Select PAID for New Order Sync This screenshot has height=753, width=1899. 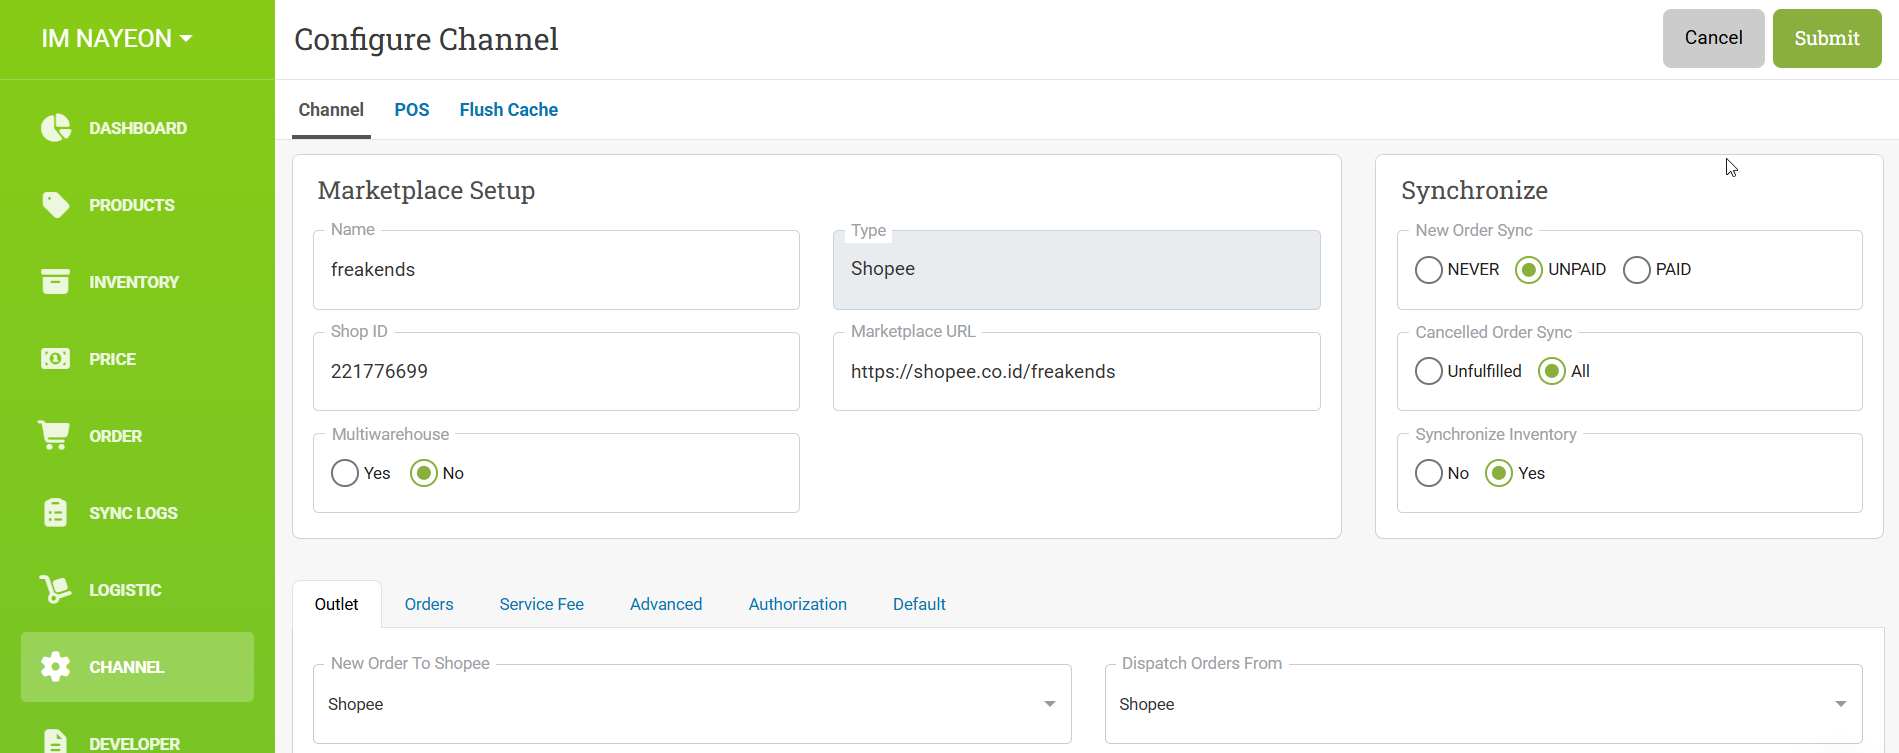coord(1637,270)
